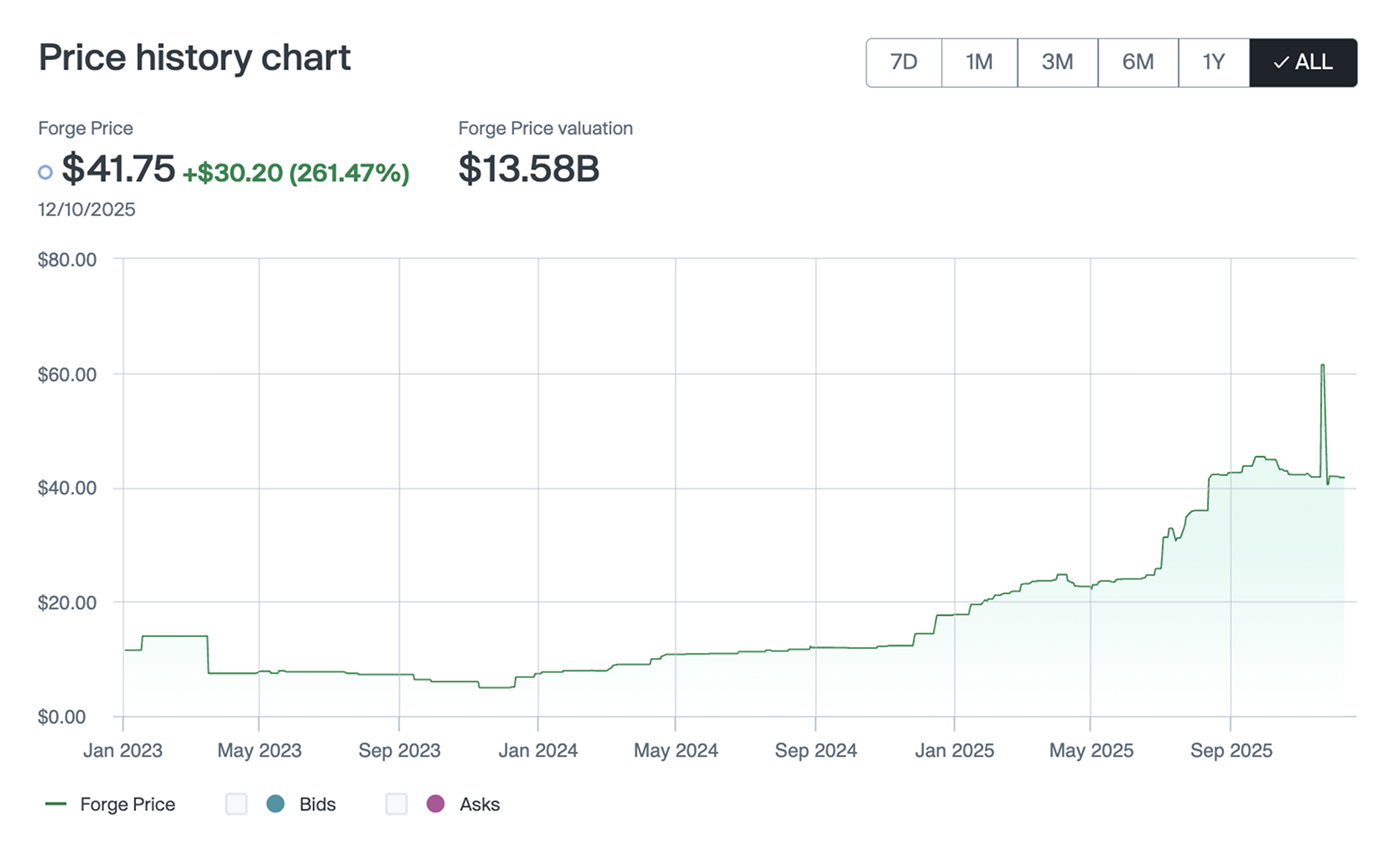Click the Forge Price legend label

tap(127, 804)
